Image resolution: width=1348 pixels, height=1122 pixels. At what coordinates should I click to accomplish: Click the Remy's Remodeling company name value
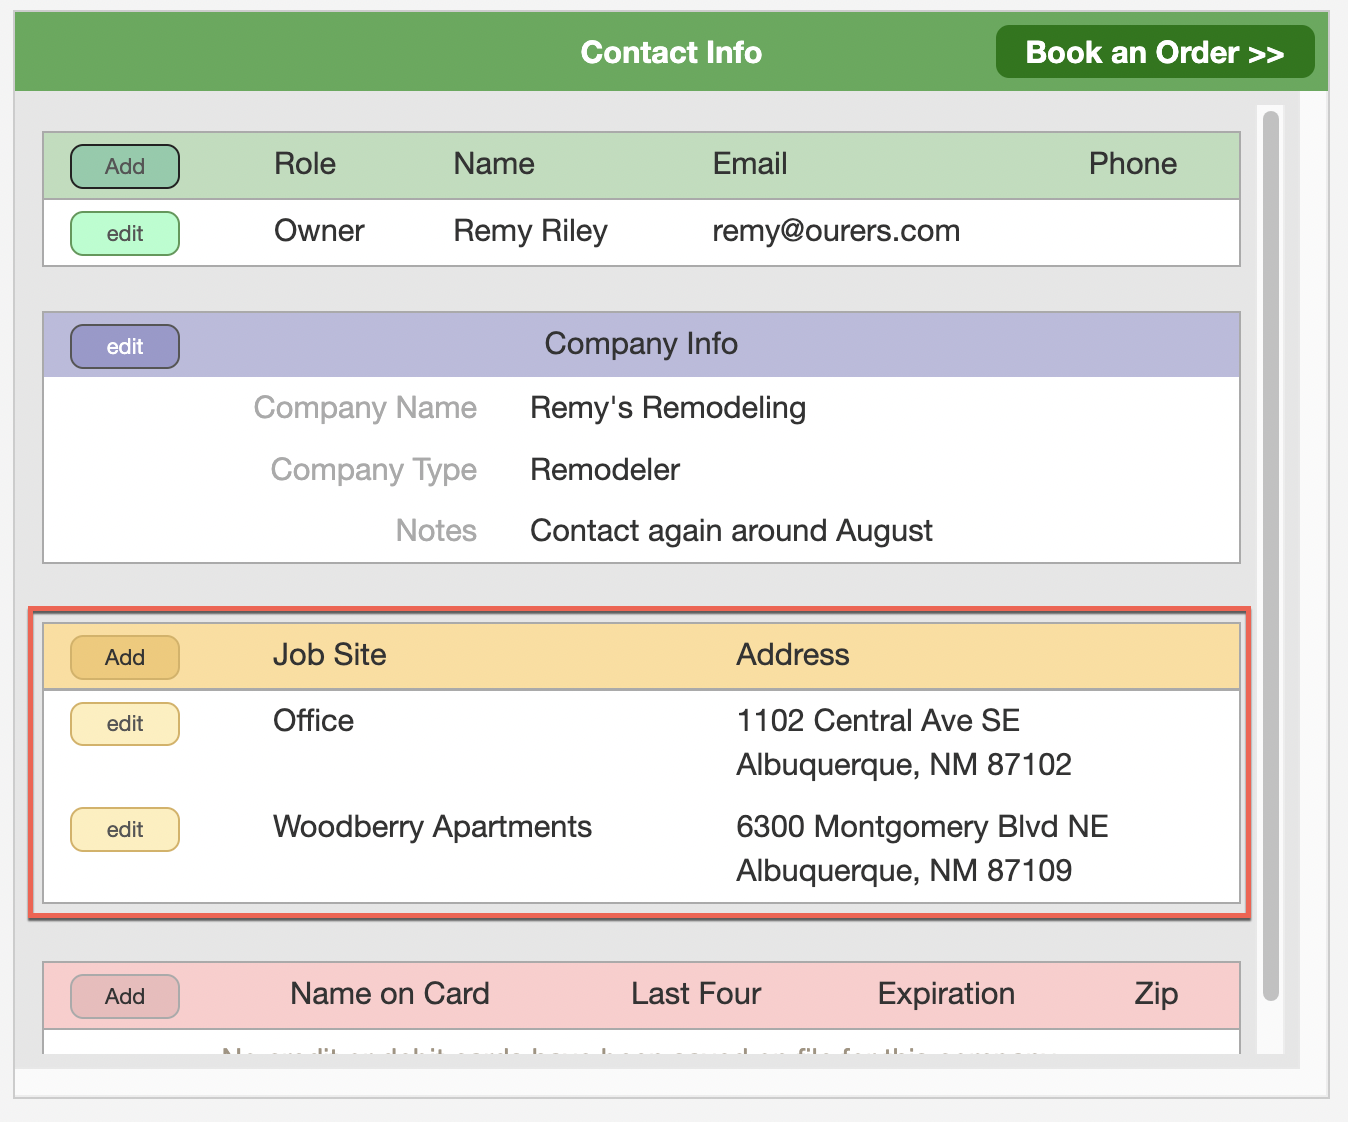(667, 408)
